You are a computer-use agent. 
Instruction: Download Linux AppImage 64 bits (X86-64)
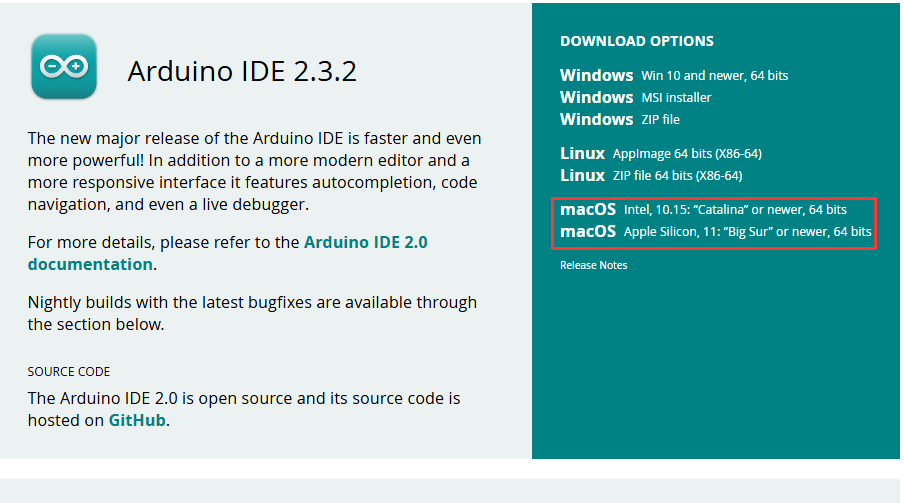[661, 153]
